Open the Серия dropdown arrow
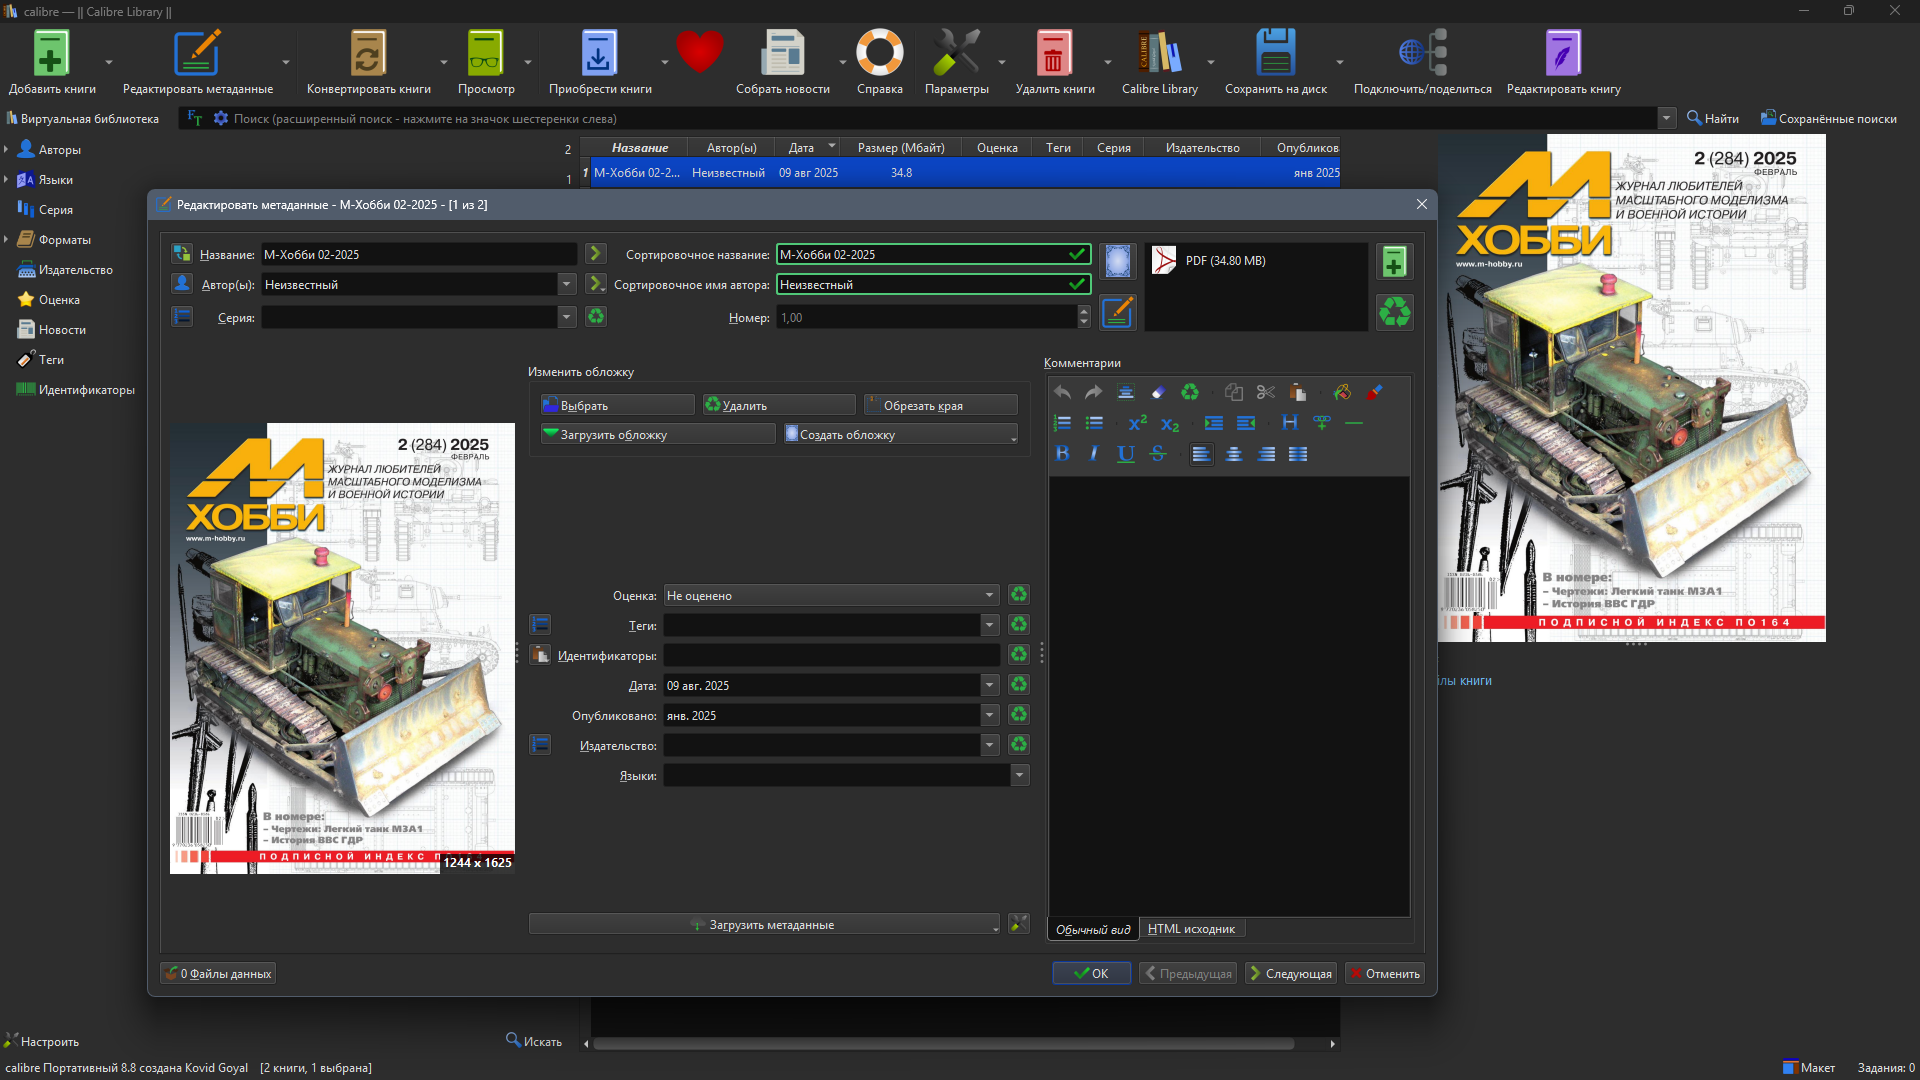Screen dimensions: 1920x1080 pos(567,317)
